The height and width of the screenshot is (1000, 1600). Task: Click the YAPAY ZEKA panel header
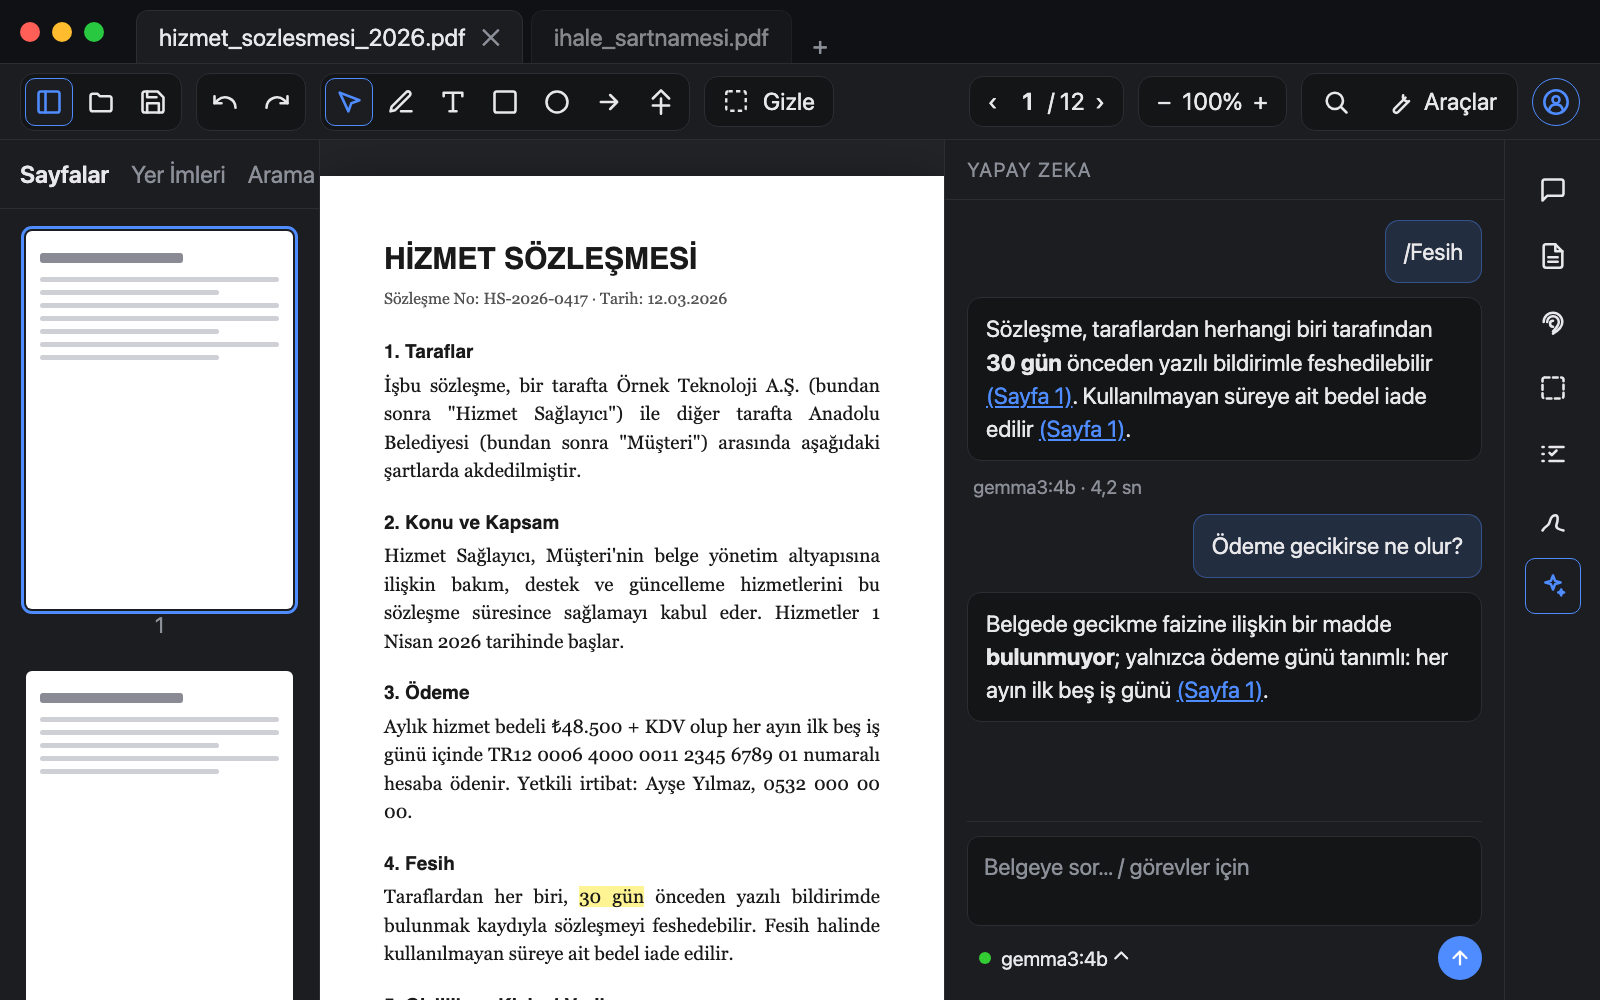click(x=1029, y=170)
